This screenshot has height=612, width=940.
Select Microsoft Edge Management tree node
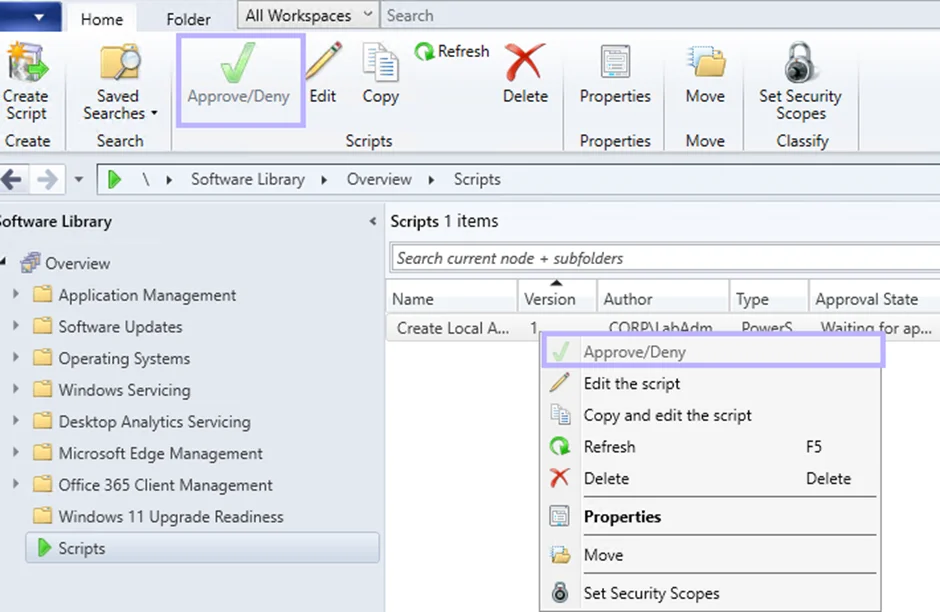tap(160, 454)
